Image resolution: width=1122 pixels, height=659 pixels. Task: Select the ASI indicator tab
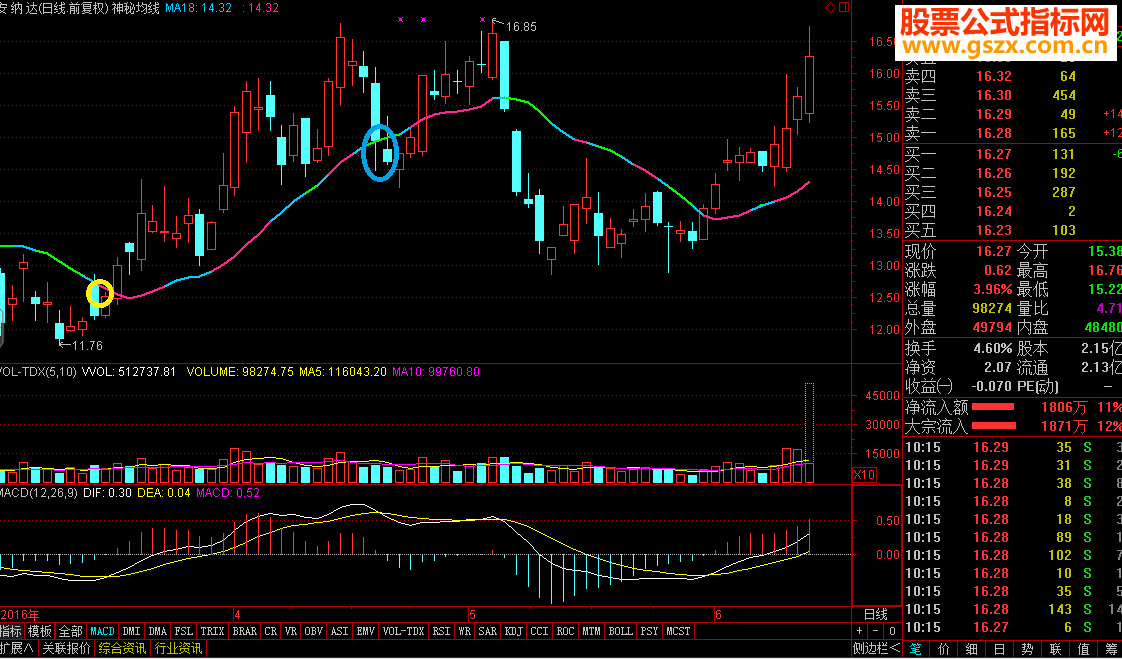click(340, 632)
